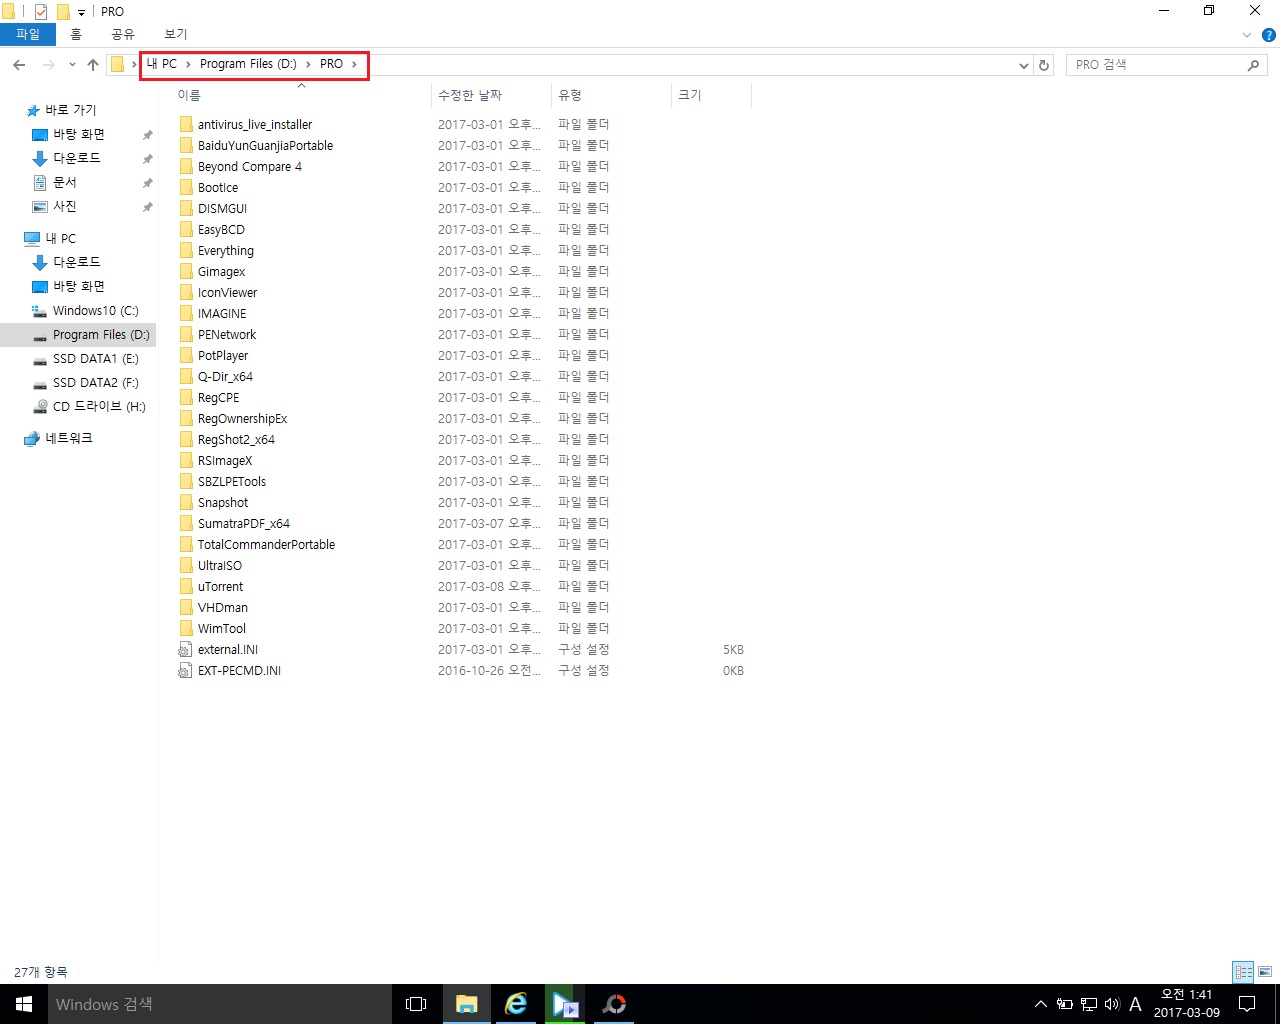Select the uTorrent folder name
Viewport: 1280px width, 1024px height.
pos(221,587)
